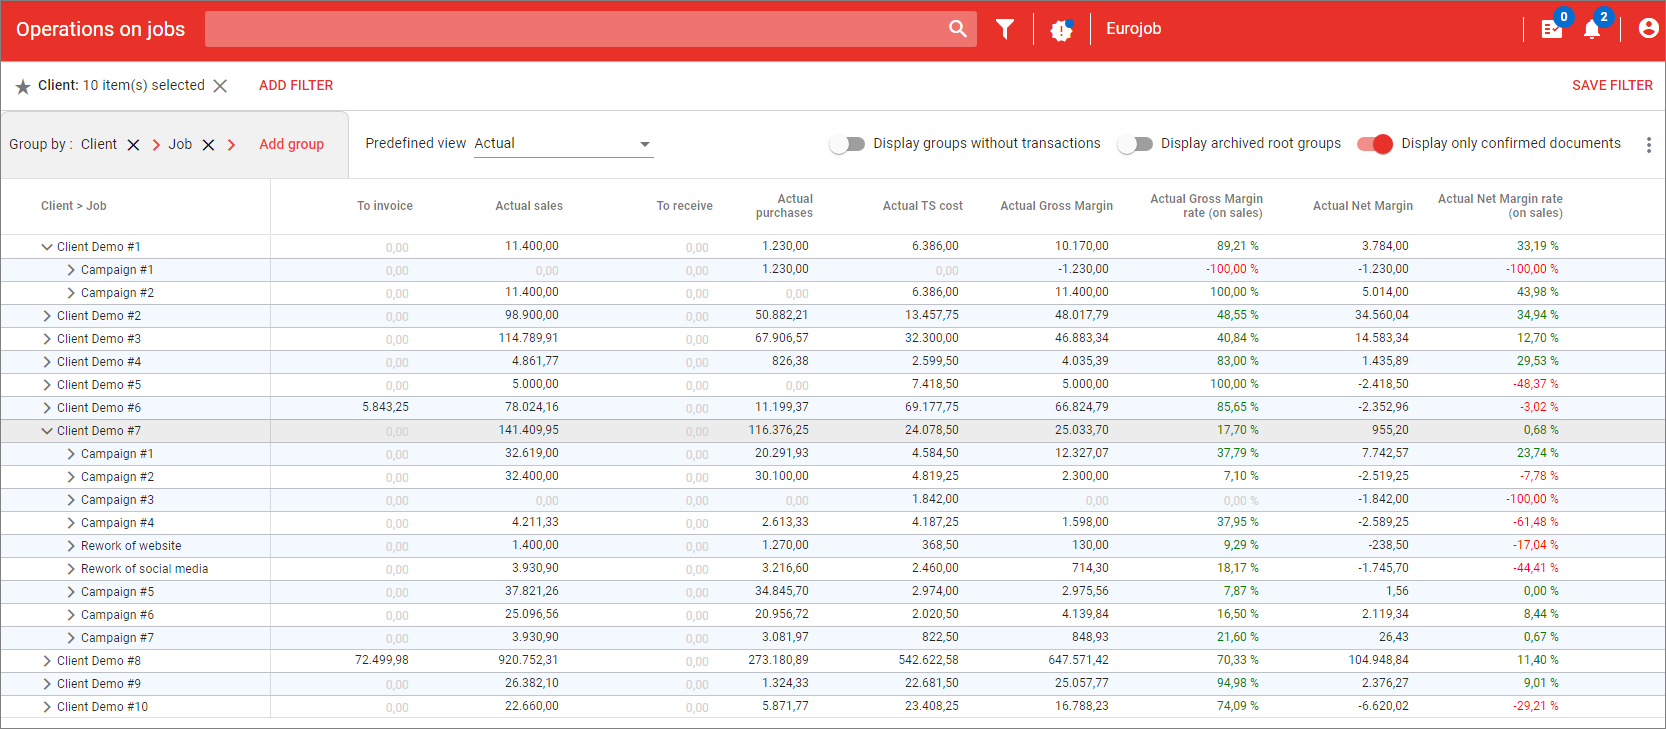The height and width of the screenshot is (729, 1666).
Task: Click the alert badge icon next to Eurojob
Action: pyautogui.click(x=1061, y=30)
